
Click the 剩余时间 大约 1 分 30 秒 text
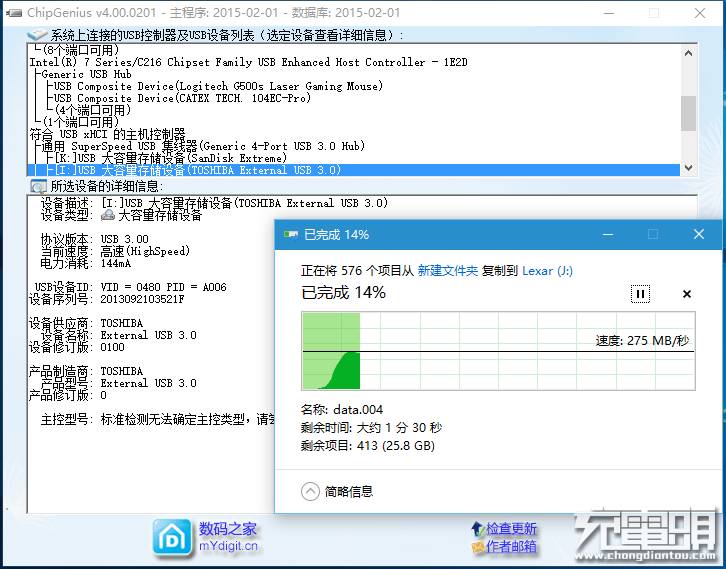pos(371,427)
